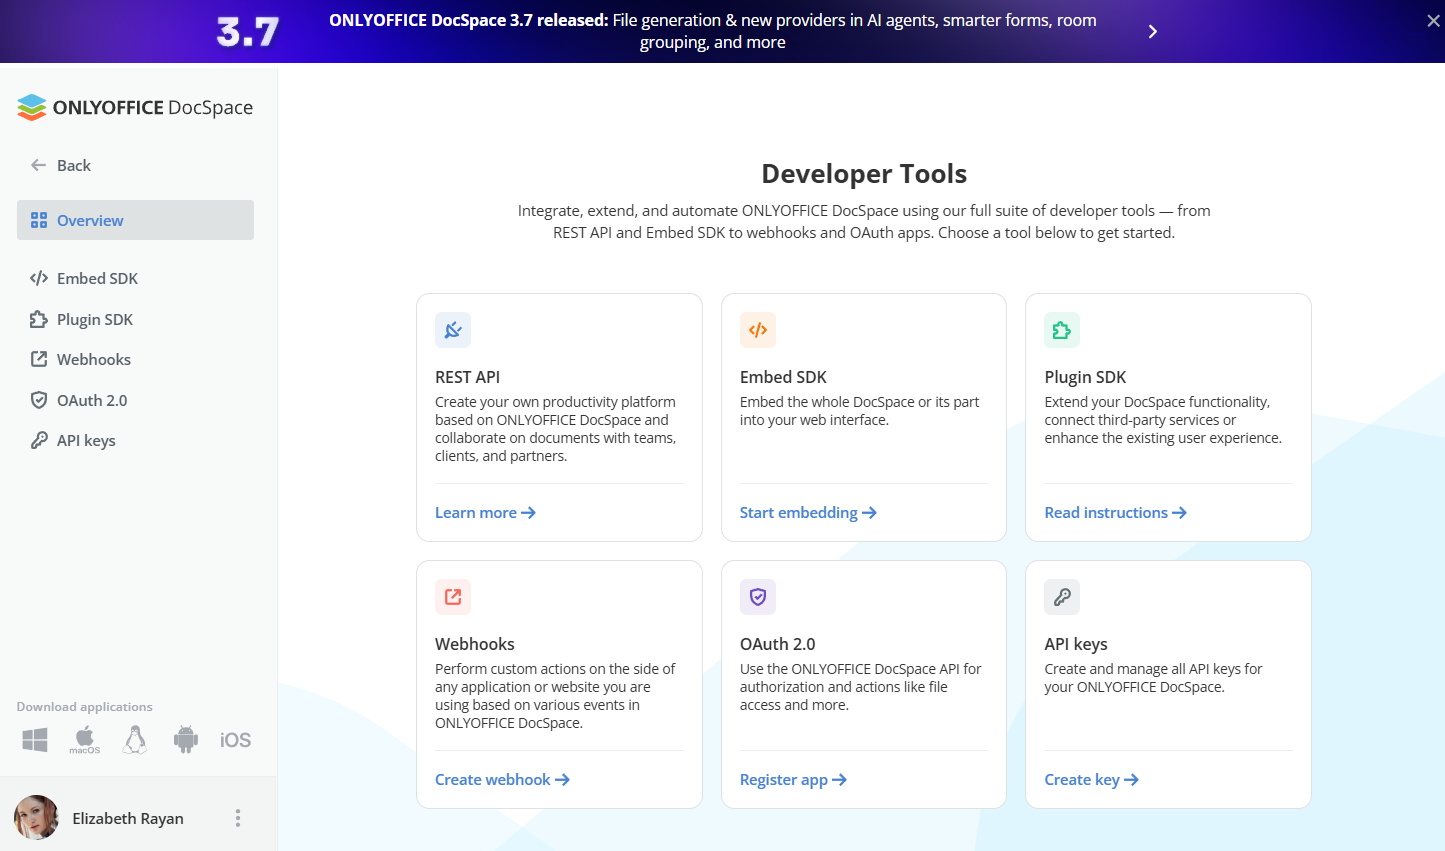Click the Elizabeth Rayan user name
1445x851 pixels.
point(128,818)
